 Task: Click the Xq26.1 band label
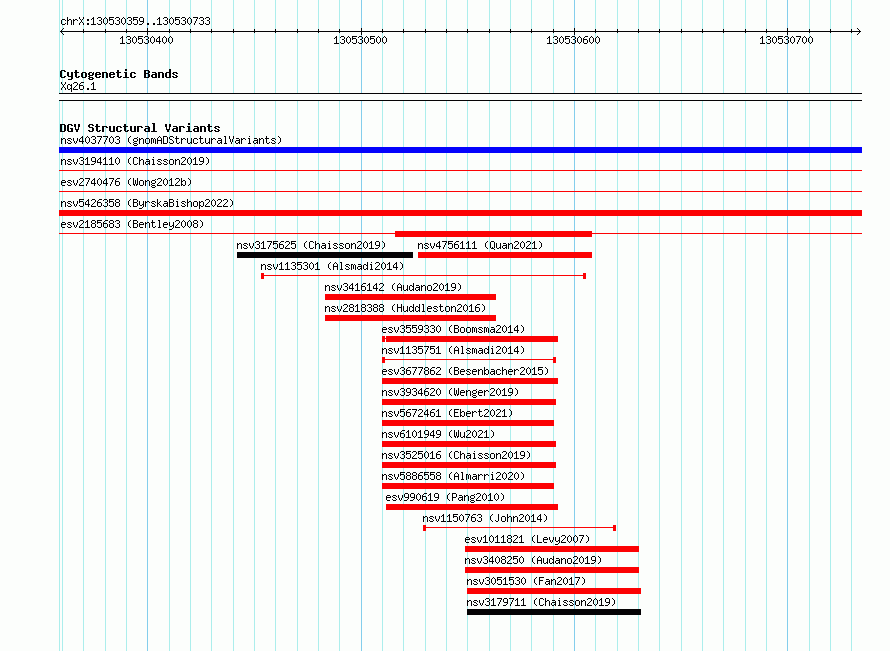click(78, 86)
